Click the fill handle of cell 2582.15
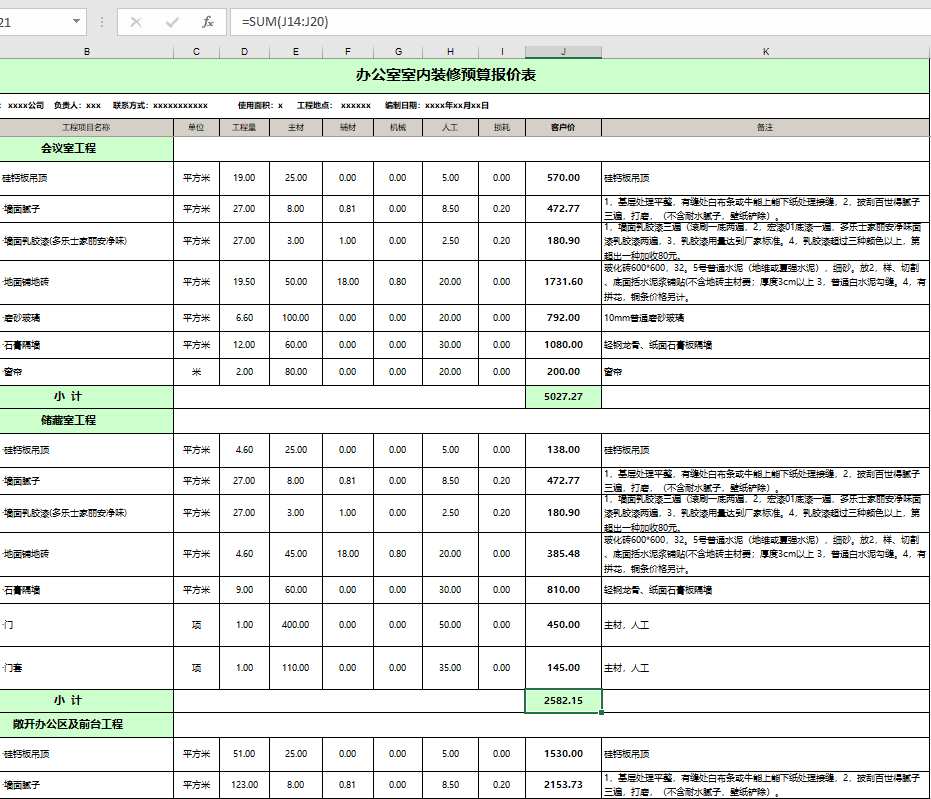 [x=601, y=712]
